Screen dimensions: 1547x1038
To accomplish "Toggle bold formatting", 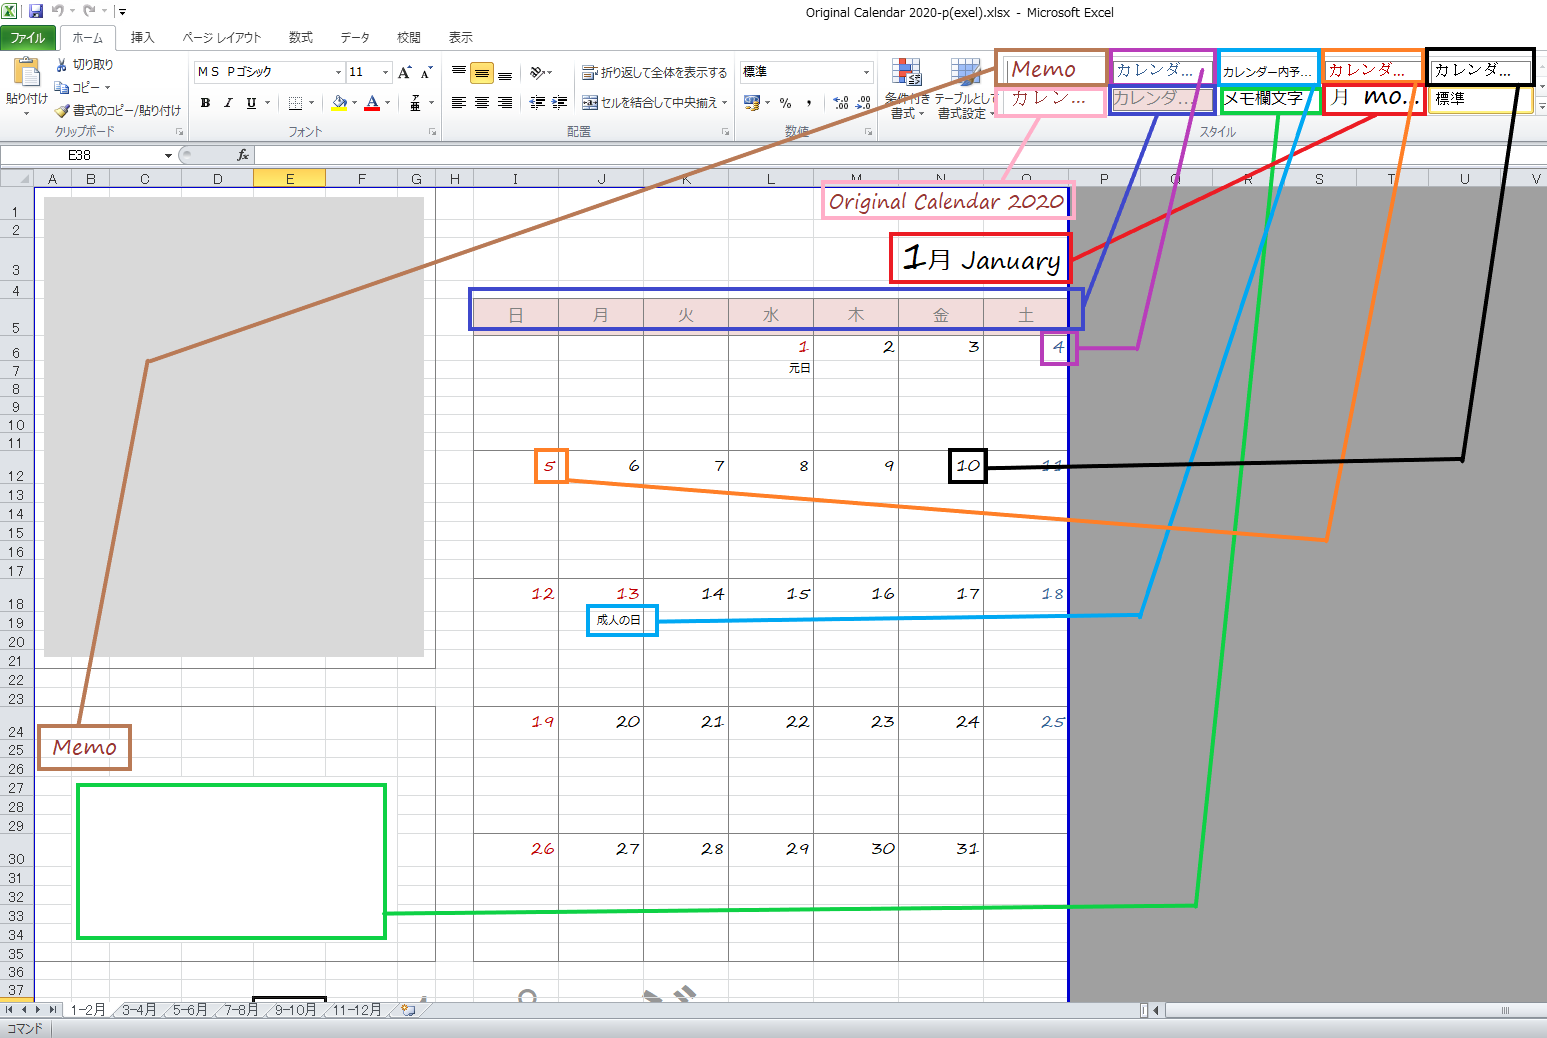I will 205,103.
